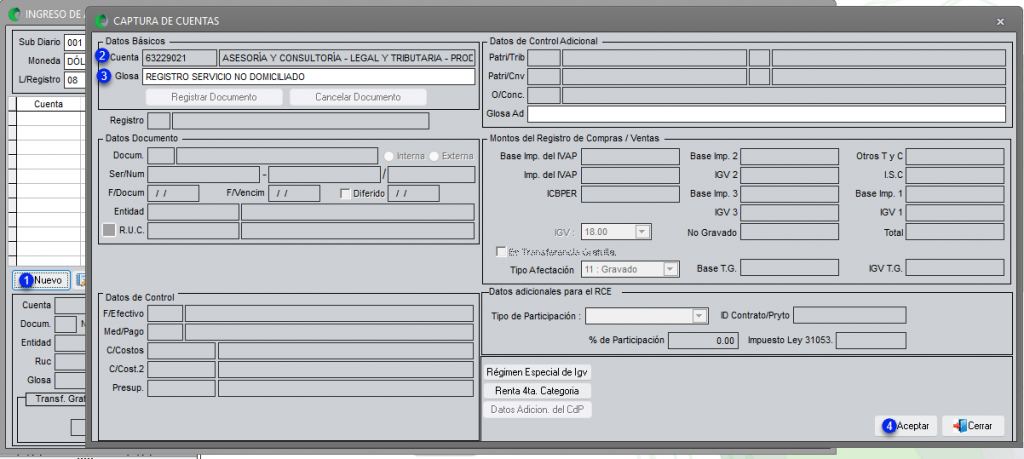Click the IGV 3 field
The width and height of the screenshot is (1024, 459).
point(789,213)
